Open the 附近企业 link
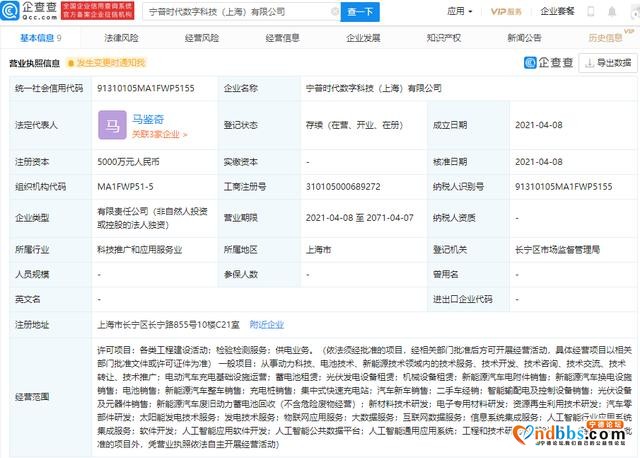 (267, 325)
